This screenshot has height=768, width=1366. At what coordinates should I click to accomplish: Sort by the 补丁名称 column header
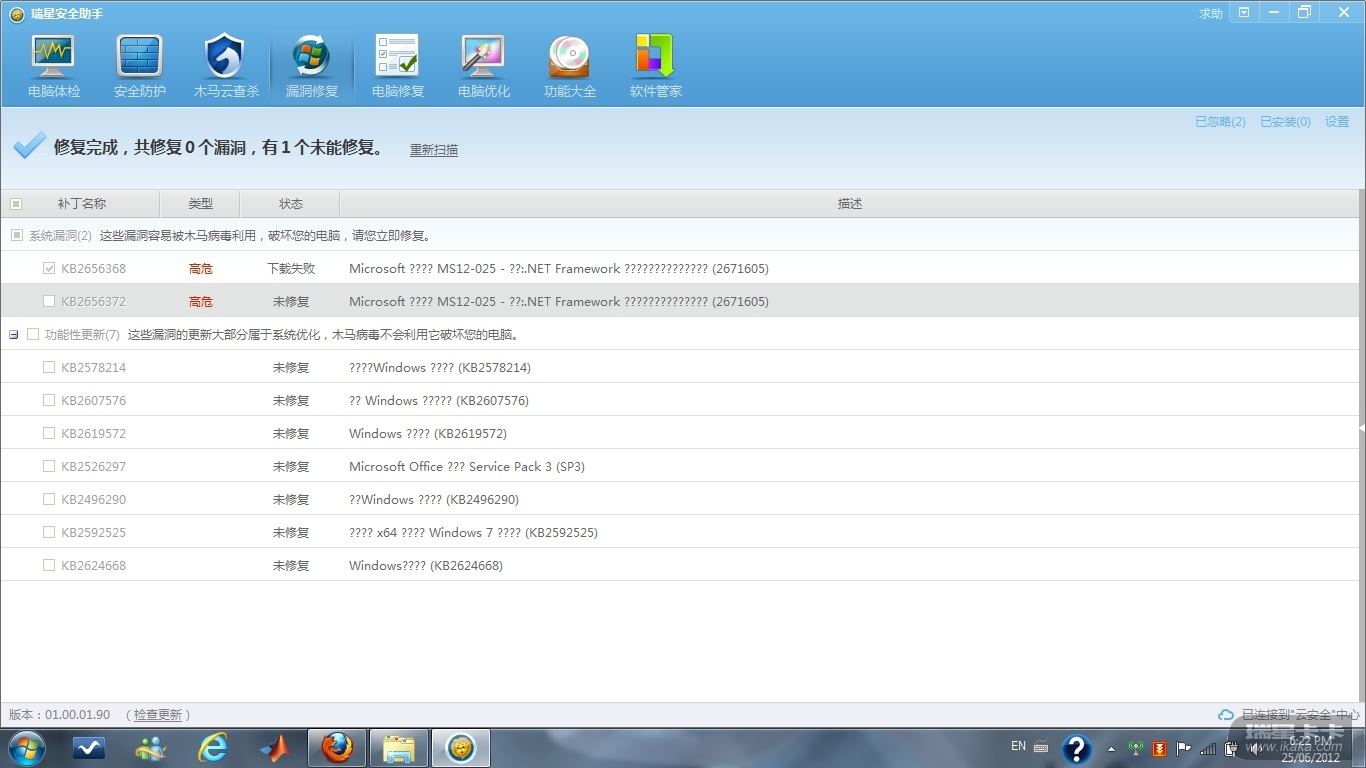[81, 204]
